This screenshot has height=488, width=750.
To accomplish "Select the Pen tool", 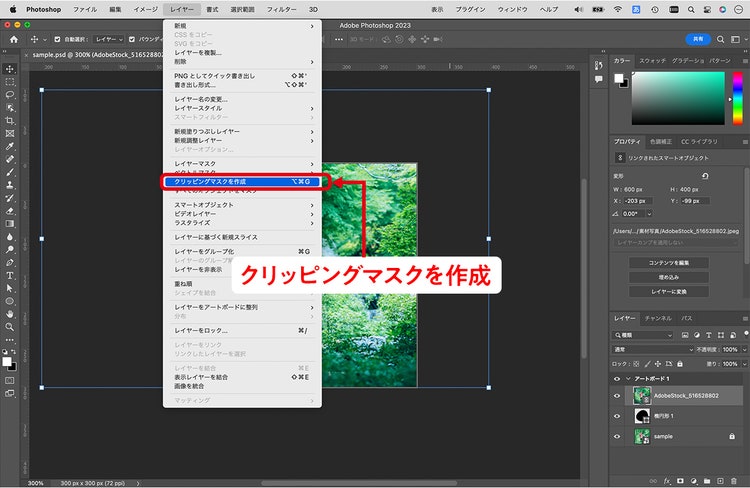I will point(10,263).
